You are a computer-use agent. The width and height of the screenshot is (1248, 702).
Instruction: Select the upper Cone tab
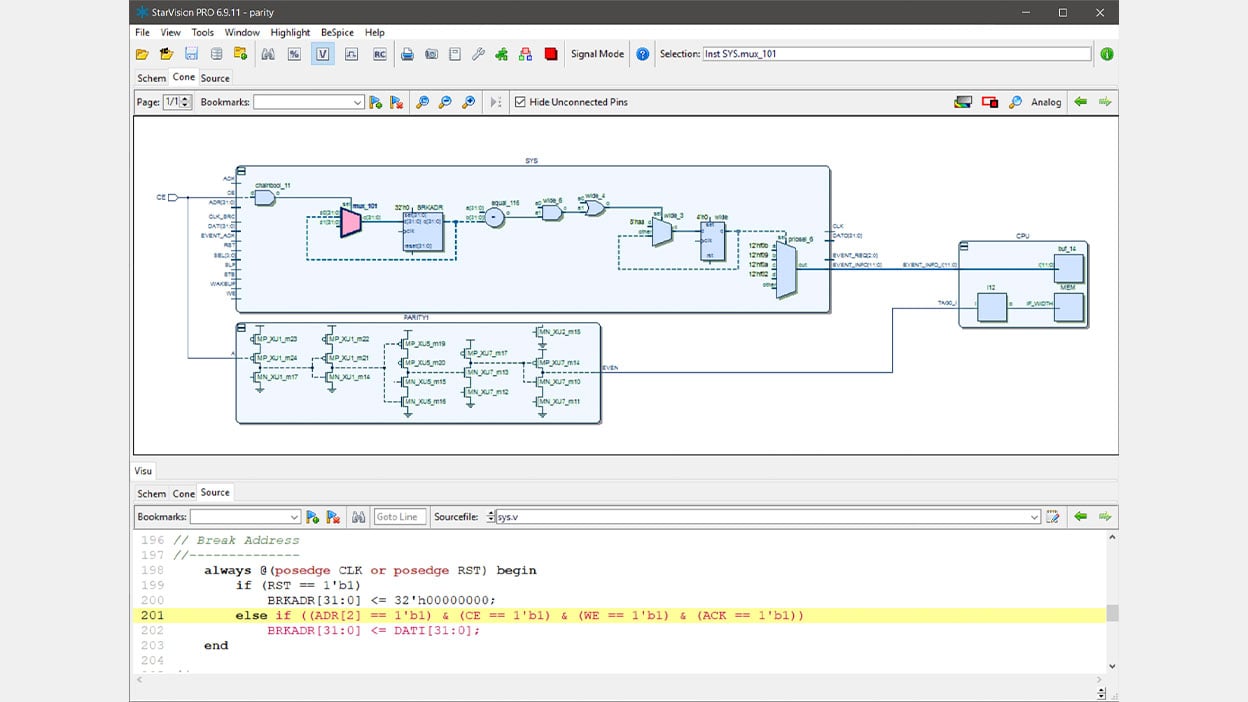tap(184, 77)
